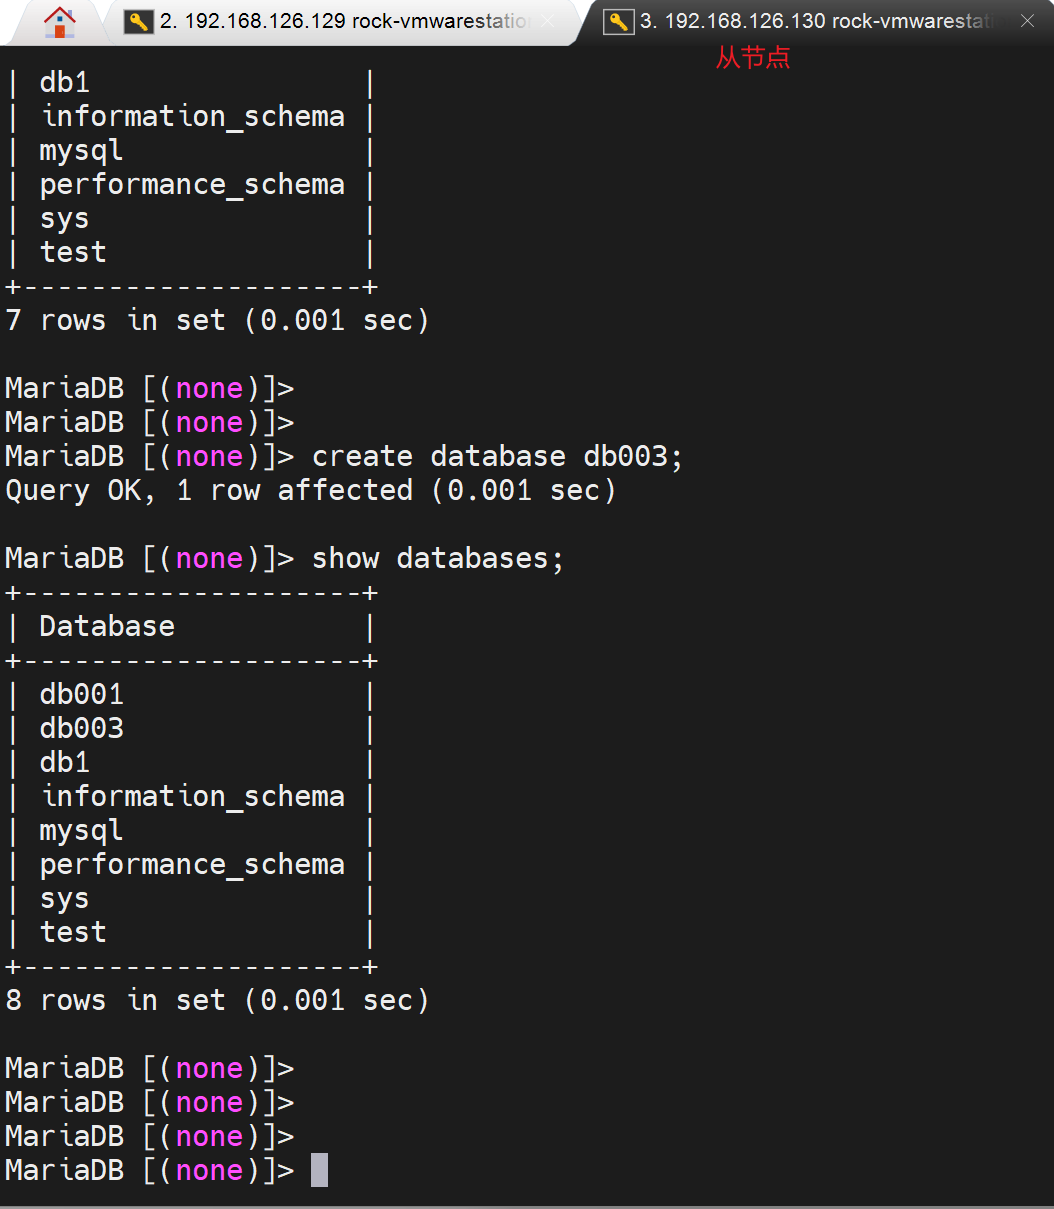Close the 192.168.126.129 session tab
1054x1209 pixels.
[x=548, y=21]
